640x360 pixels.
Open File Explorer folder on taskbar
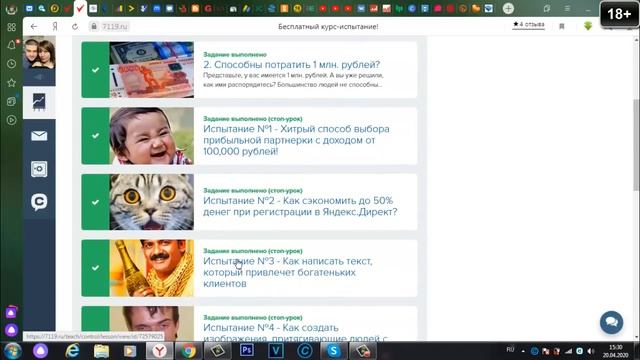point(101,351)
